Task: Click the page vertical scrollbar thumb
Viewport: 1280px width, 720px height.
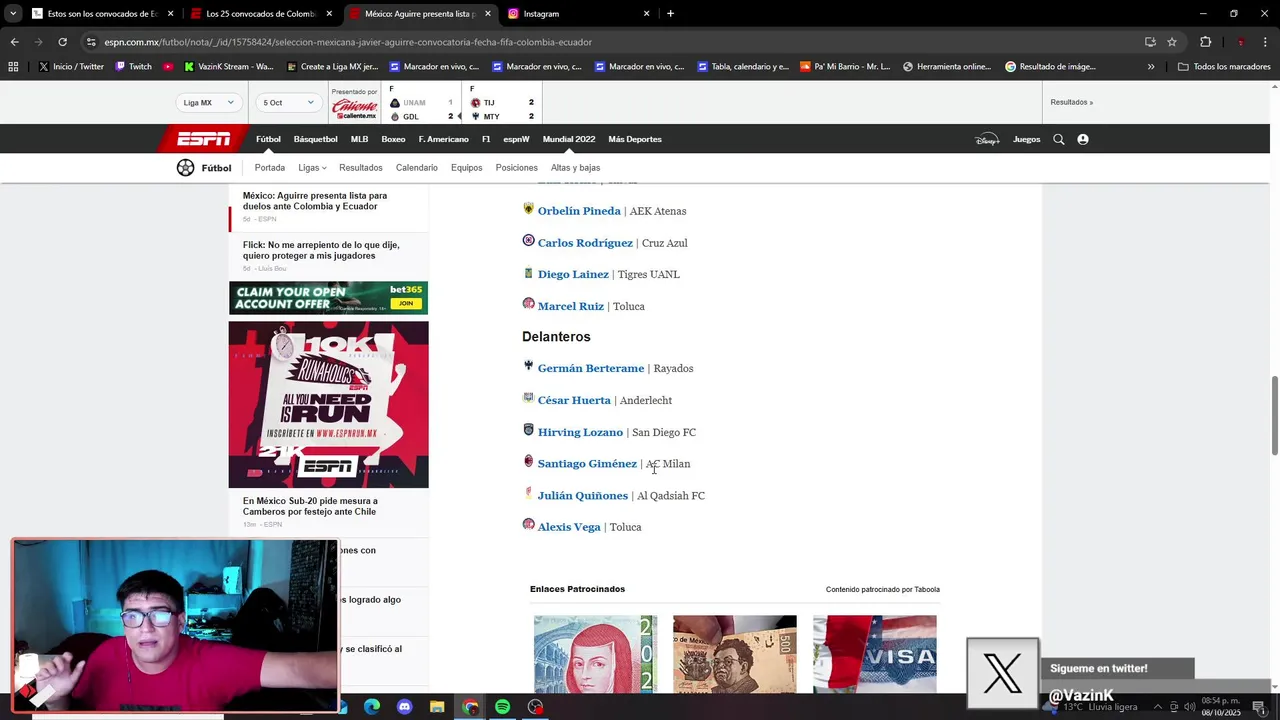Action: (1274, 415)
